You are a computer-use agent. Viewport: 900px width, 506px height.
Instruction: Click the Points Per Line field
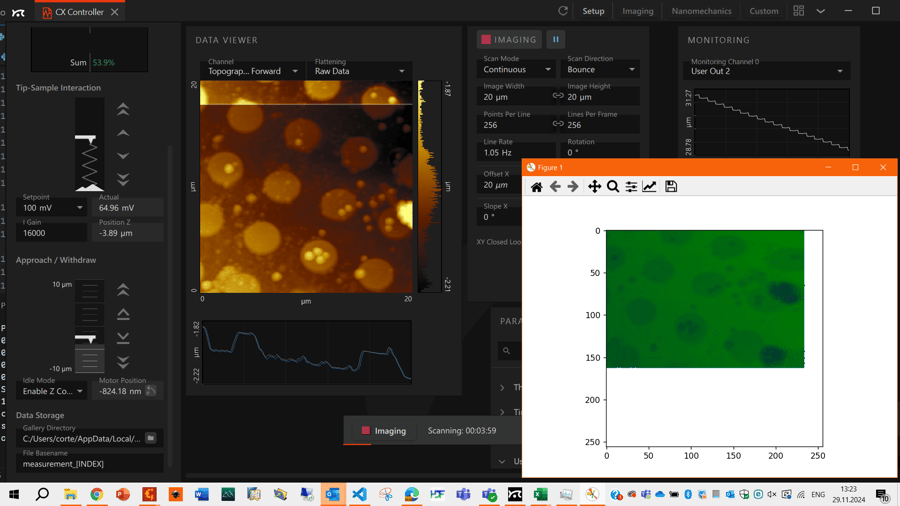click(x=514, y=122)
